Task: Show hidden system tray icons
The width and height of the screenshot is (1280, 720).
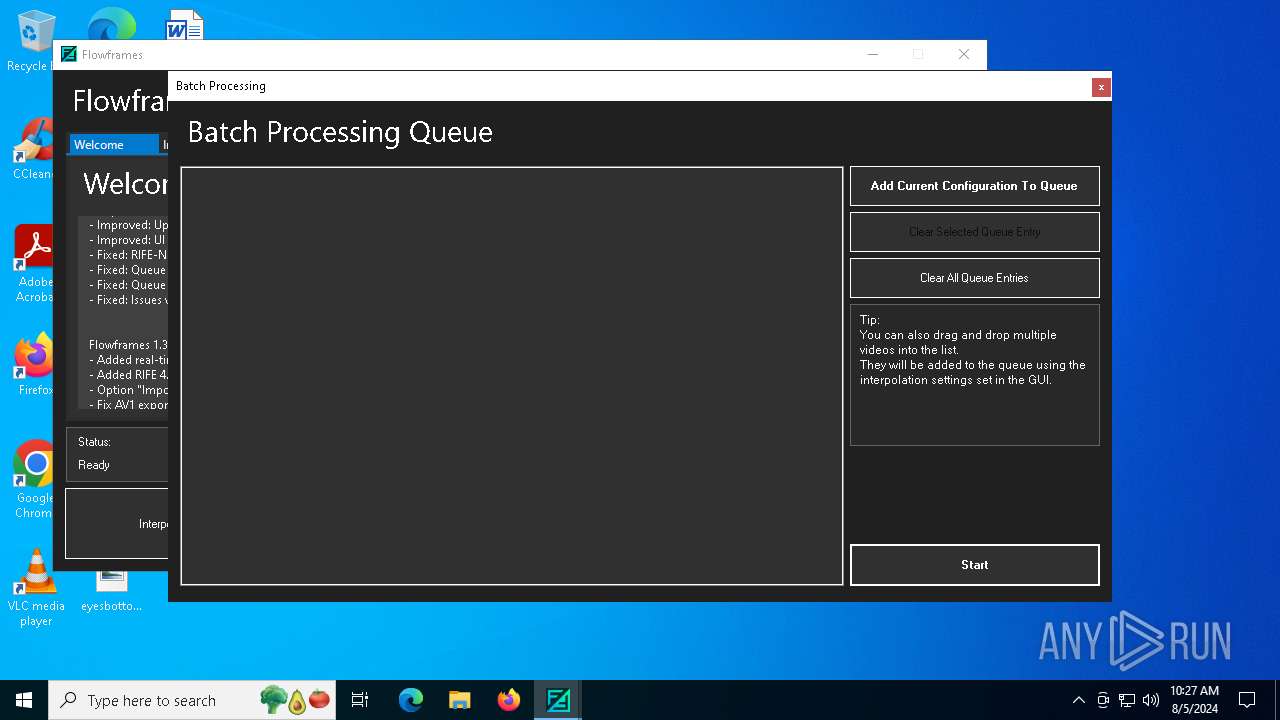Action: 1078,700
